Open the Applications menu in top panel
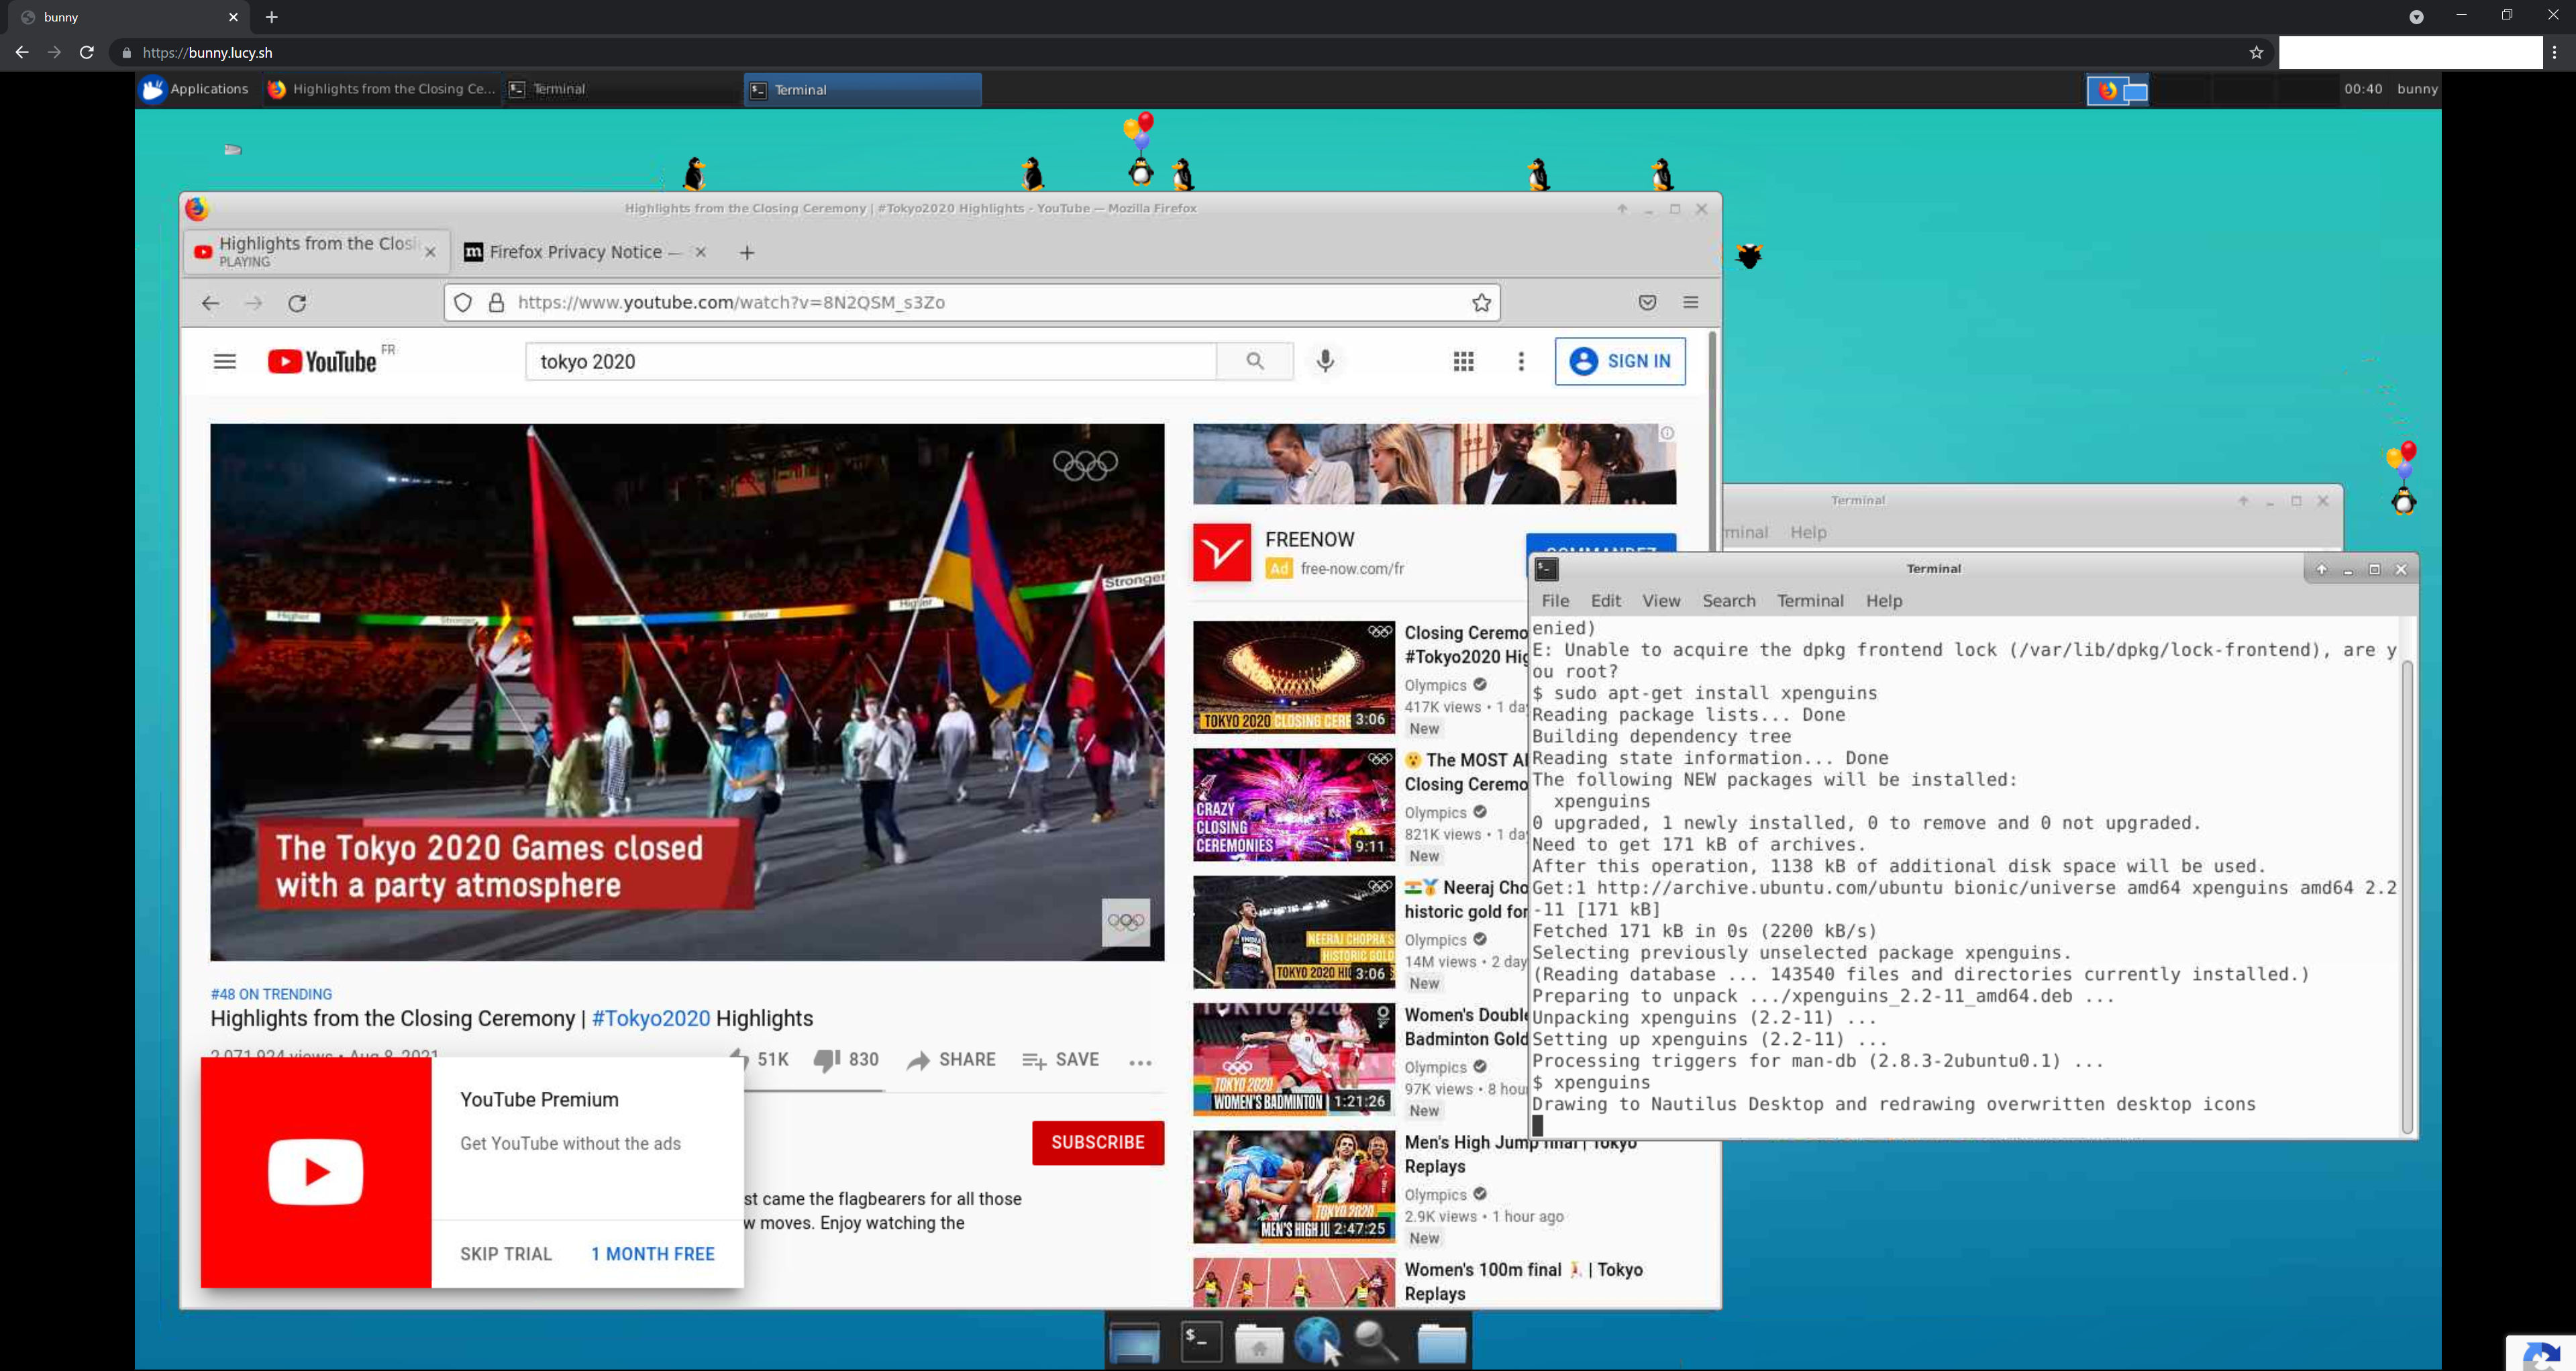 (x=196, y=89)
